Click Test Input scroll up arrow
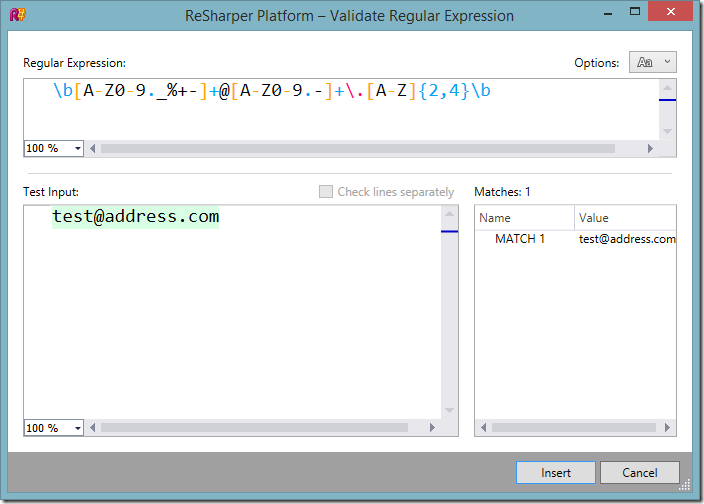Image resolution: width=704 pixels, height=504 pixels. [449, 214]
